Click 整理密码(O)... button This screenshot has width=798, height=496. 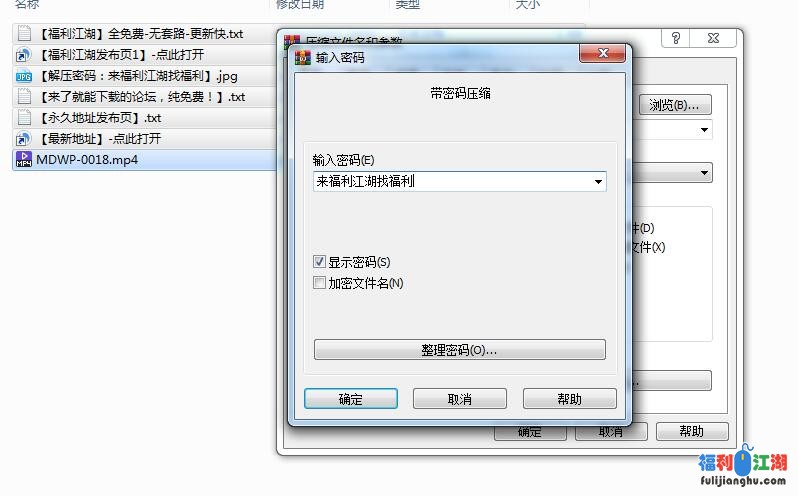[x=460, y=349]
